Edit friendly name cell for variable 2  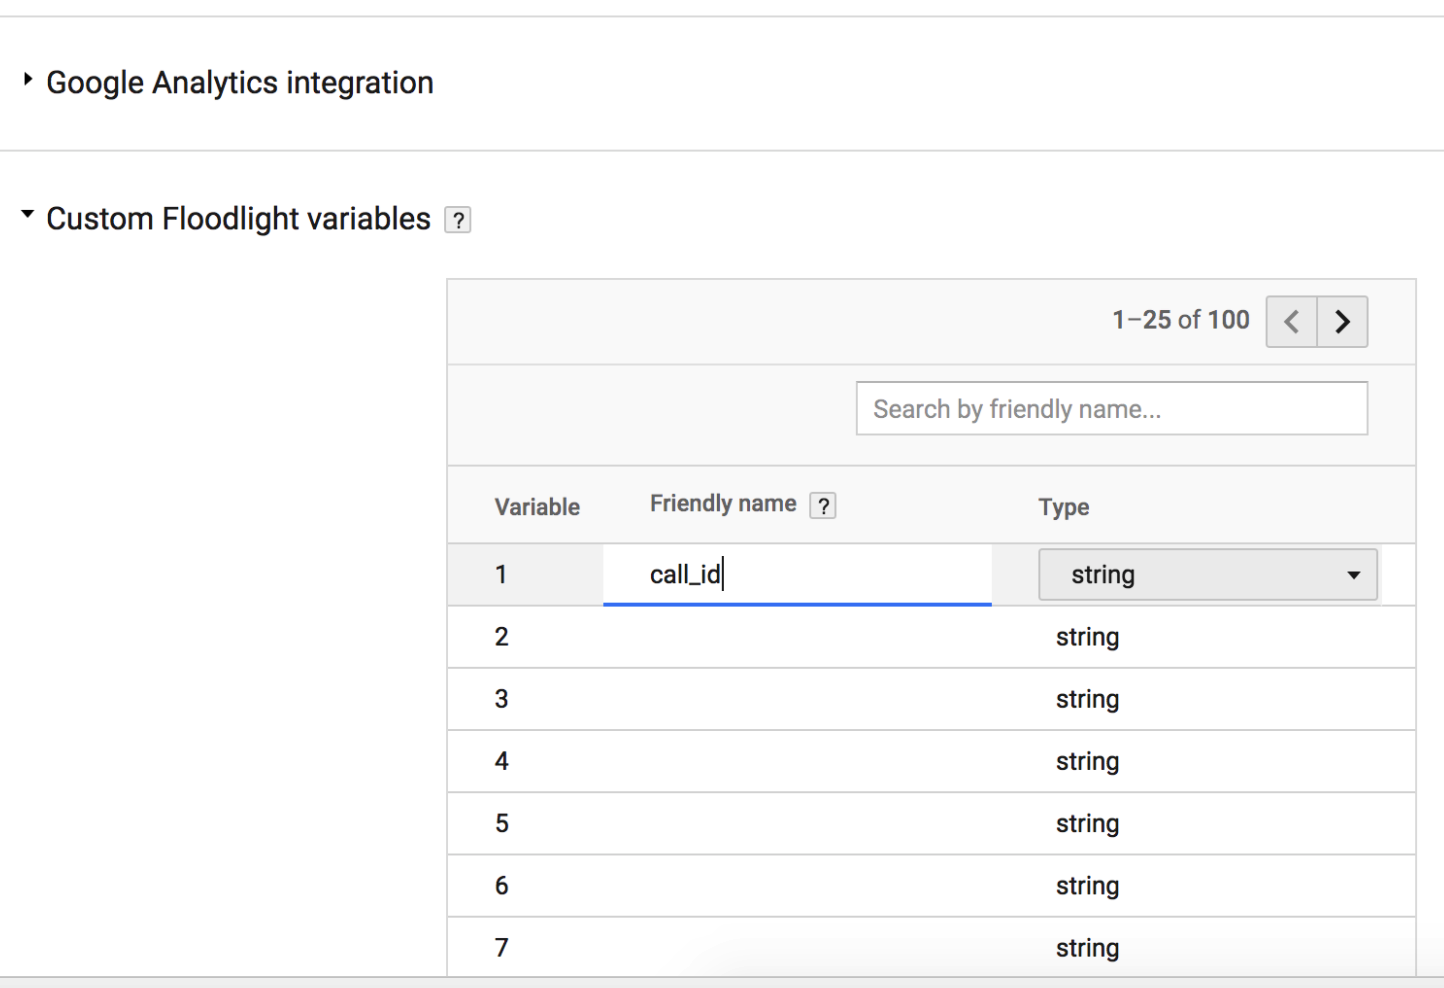[796, 637]
